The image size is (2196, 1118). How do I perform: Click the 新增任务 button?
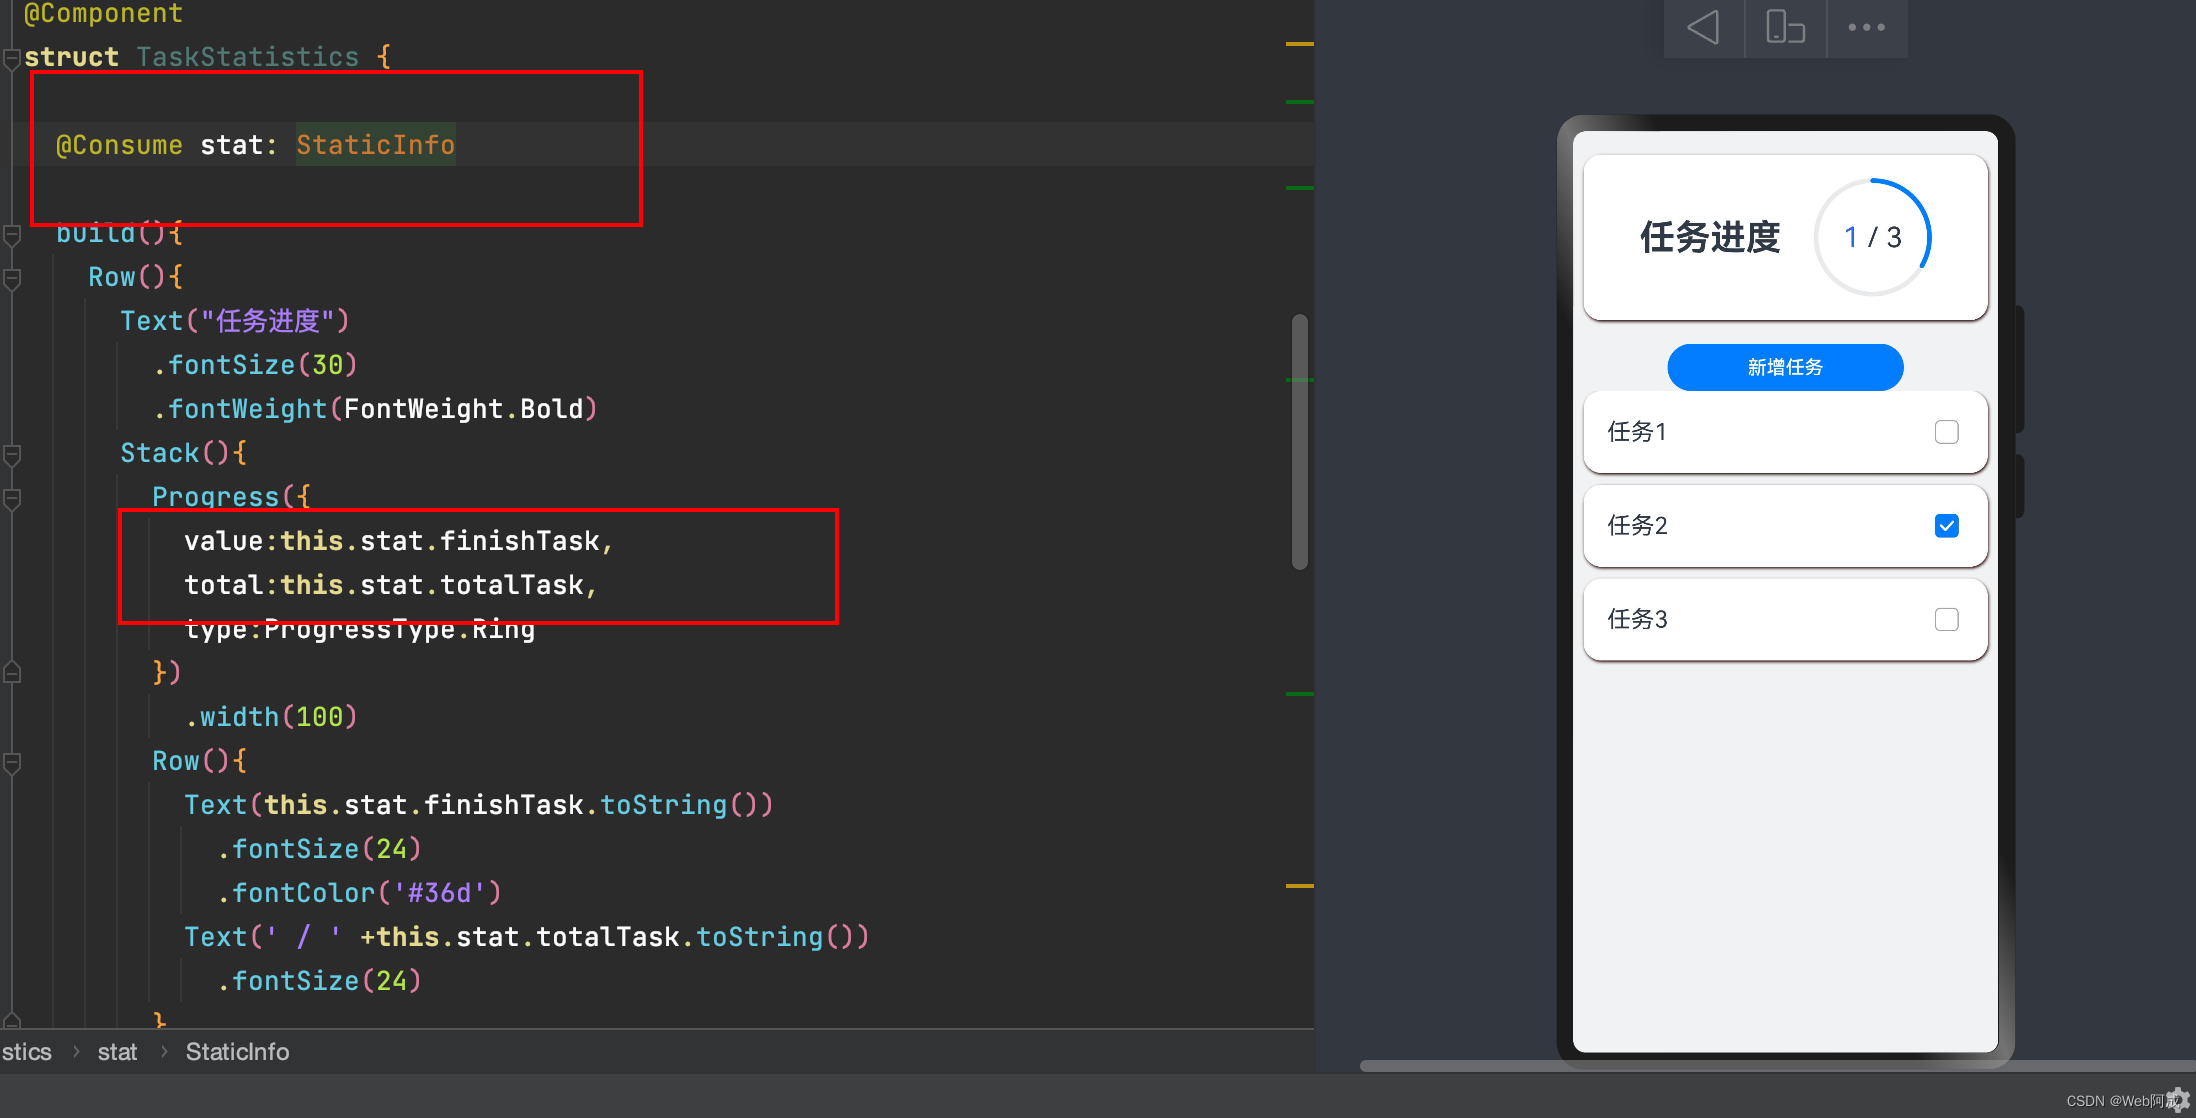click(x=1785, y=367)
